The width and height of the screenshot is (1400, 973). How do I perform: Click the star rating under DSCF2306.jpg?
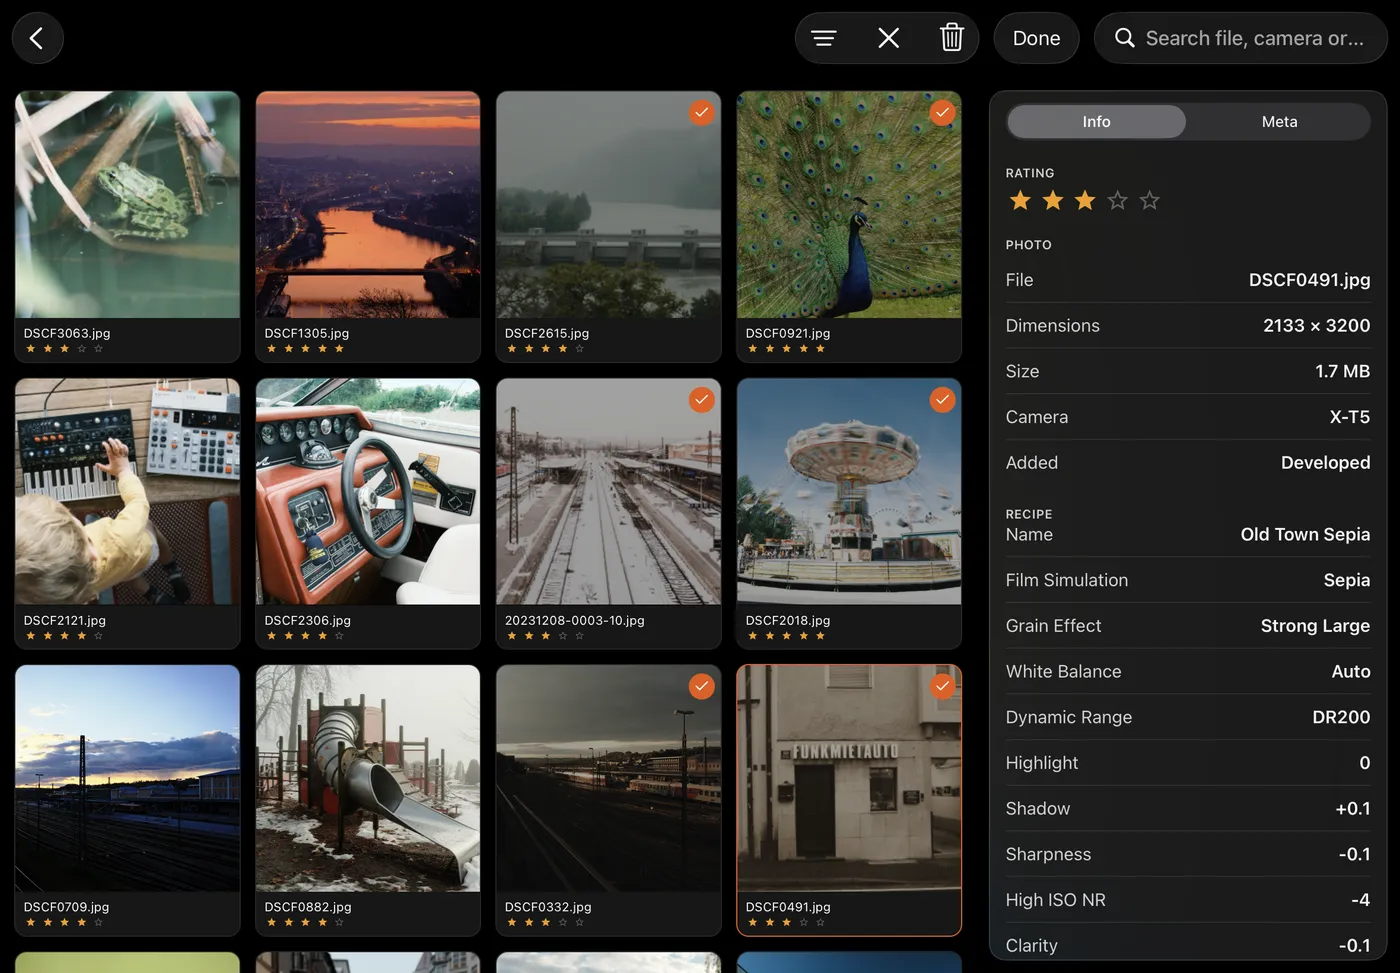click(305, 636)
